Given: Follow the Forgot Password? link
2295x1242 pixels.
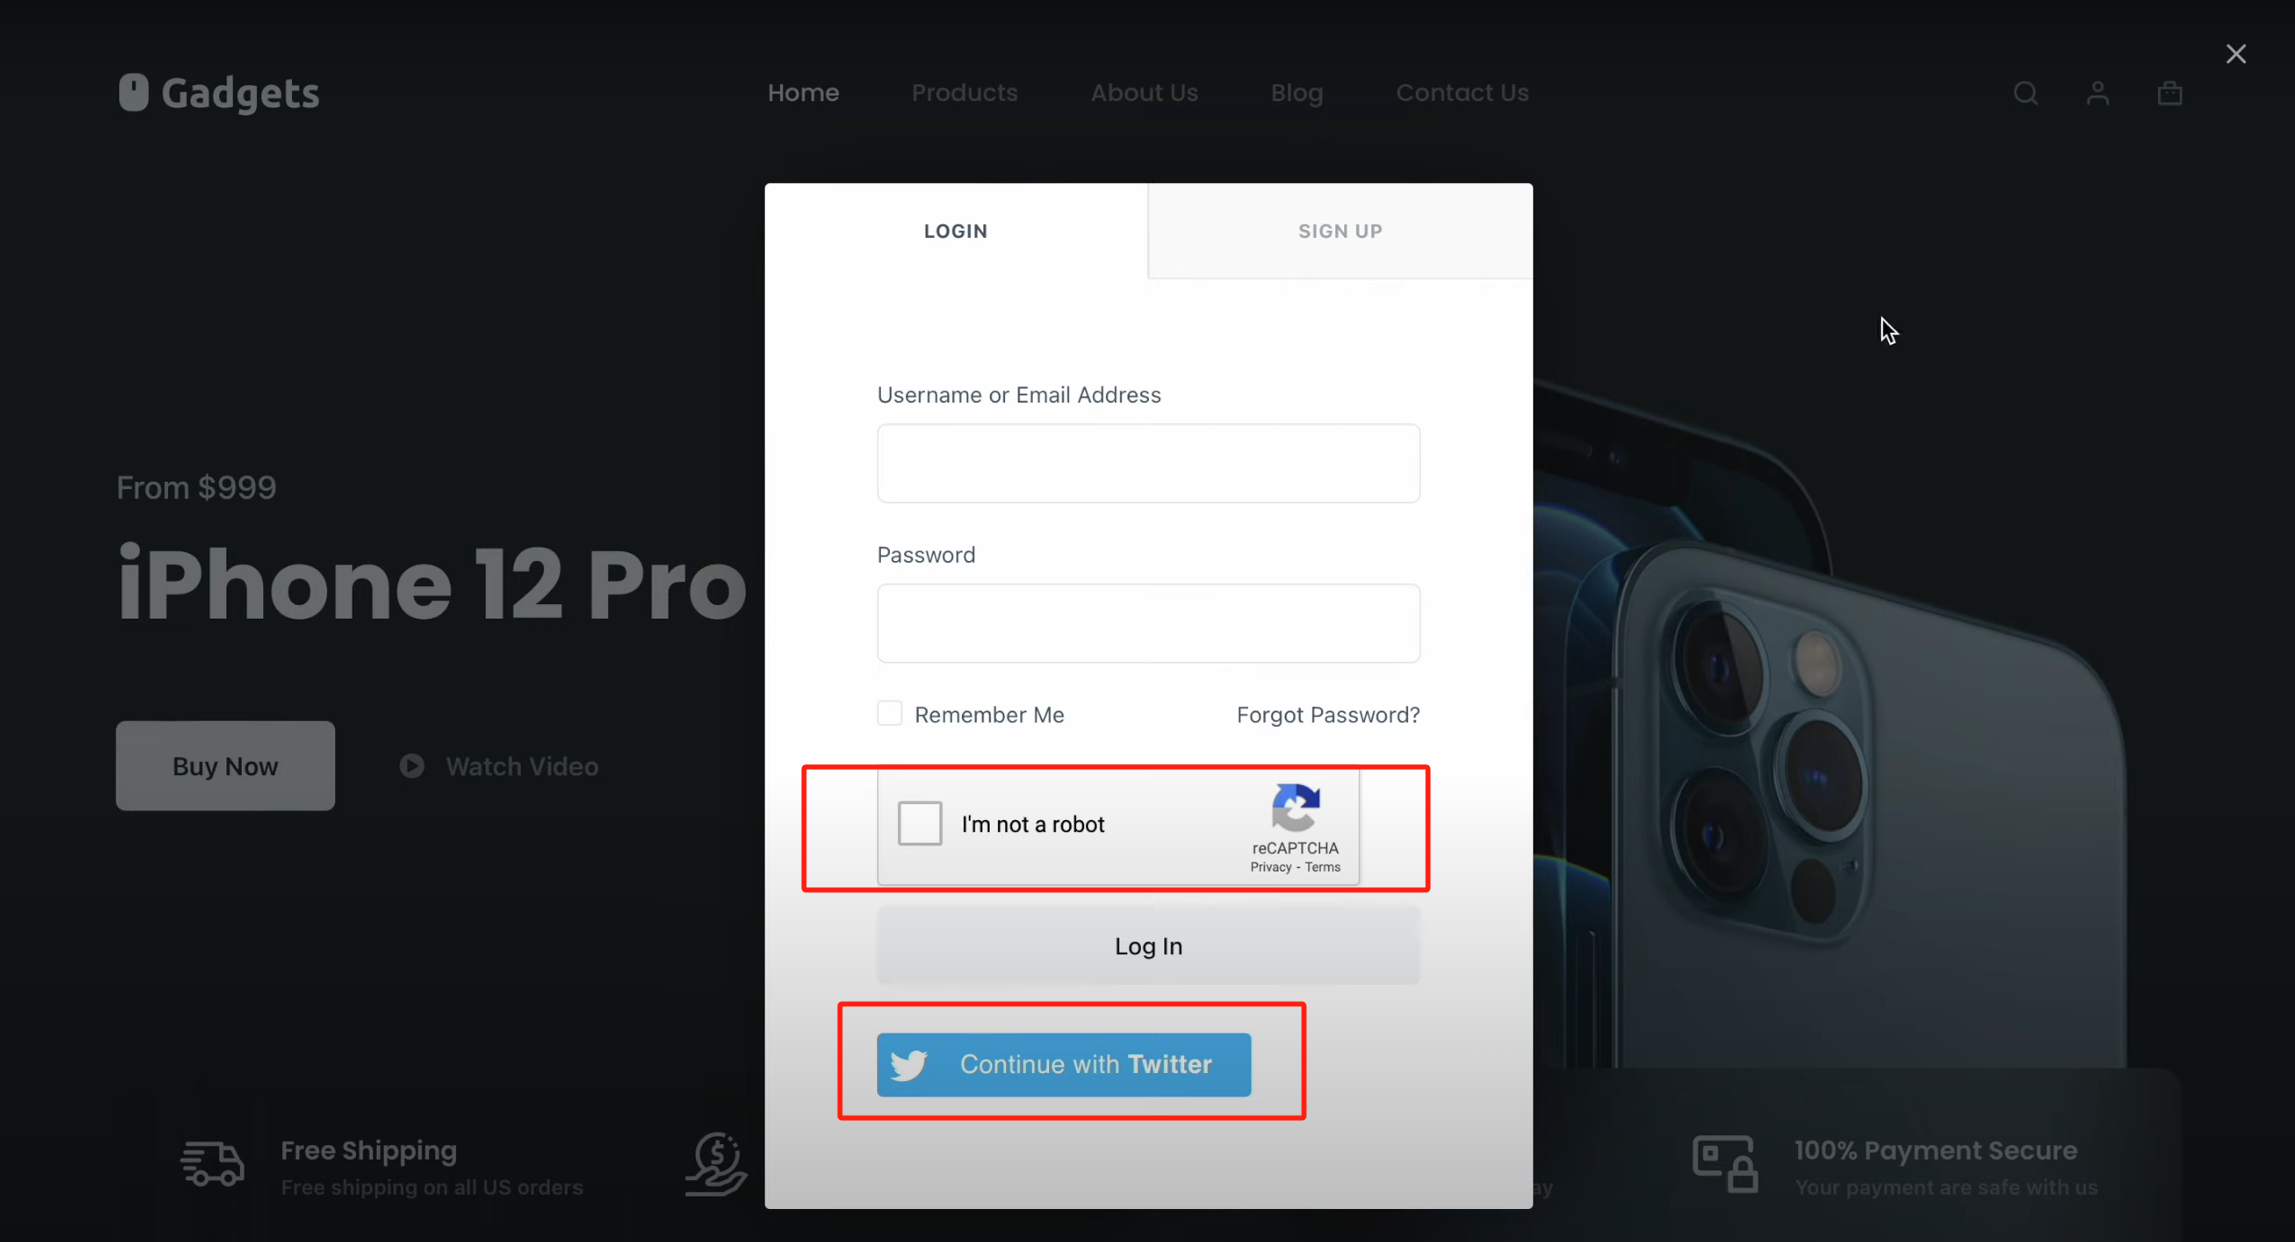Looking at the screenshot, I should (1328, 715).
